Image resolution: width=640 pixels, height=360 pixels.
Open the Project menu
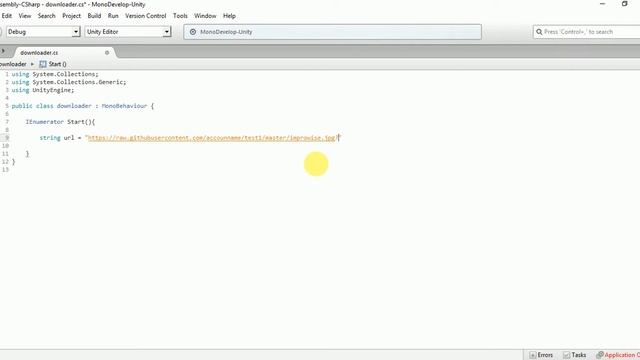(x=71, y=16)
